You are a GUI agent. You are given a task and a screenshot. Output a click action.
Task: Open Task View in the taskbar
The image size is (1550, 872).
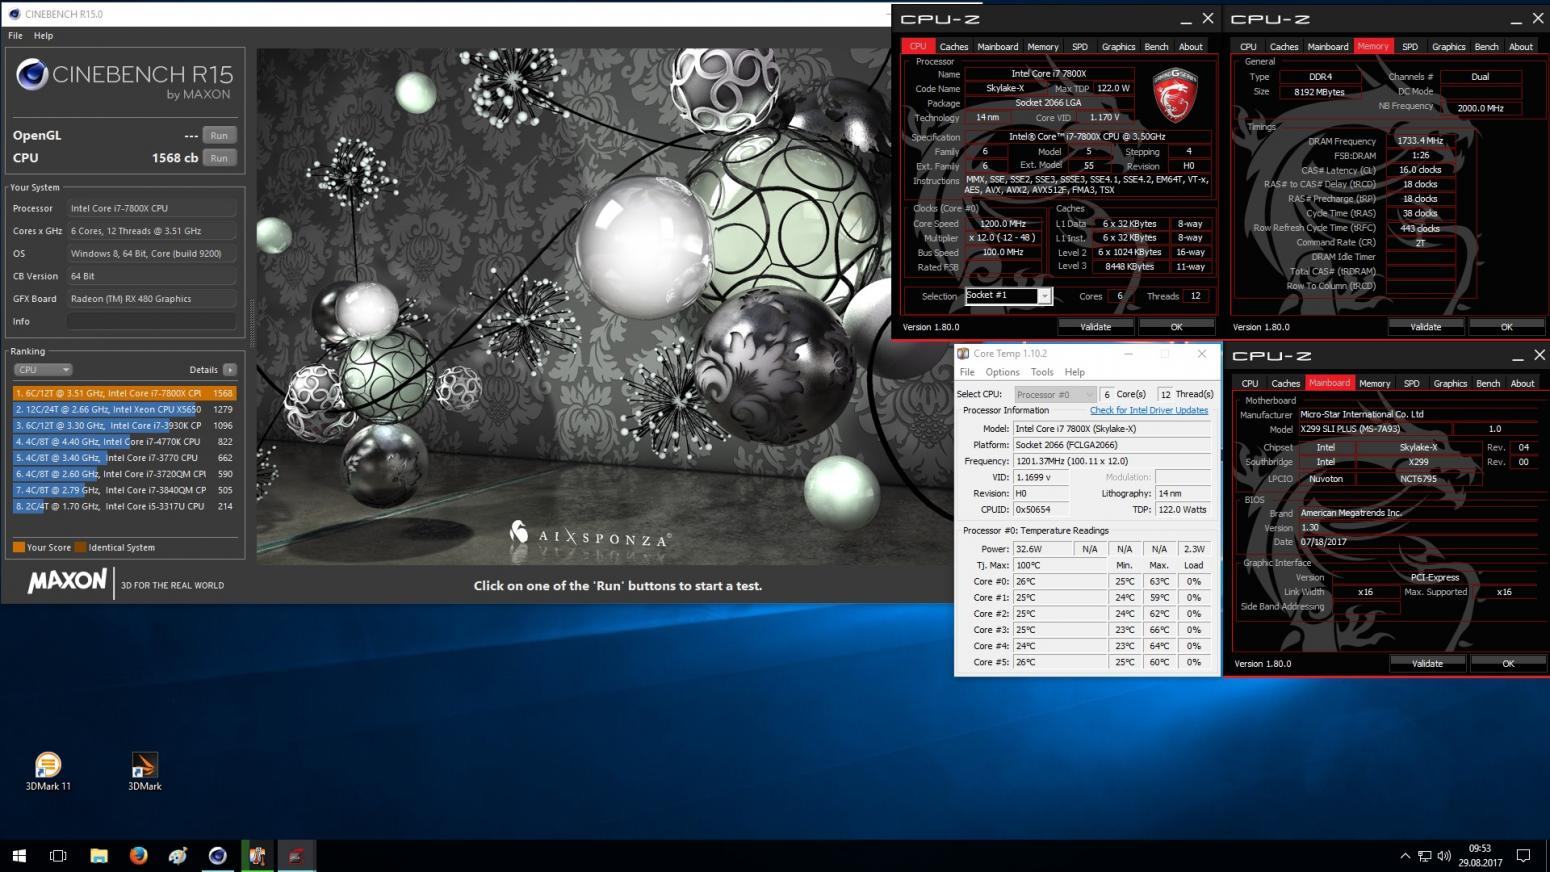(x=58, y=855)
